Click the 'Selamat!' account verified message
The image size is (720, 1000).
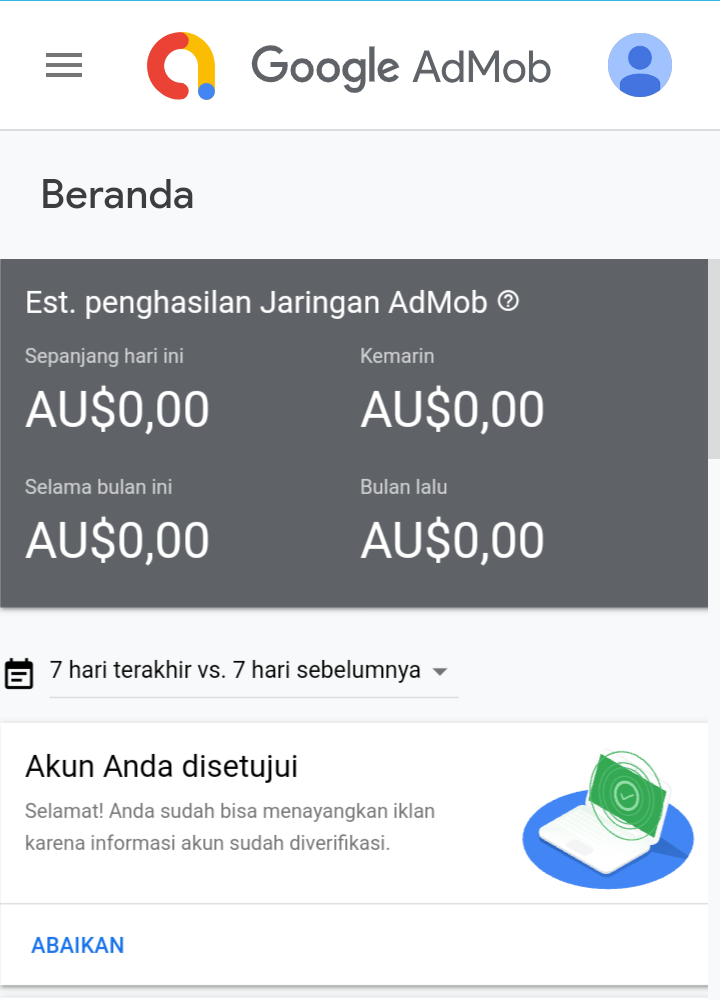click(x=230, y=826)
